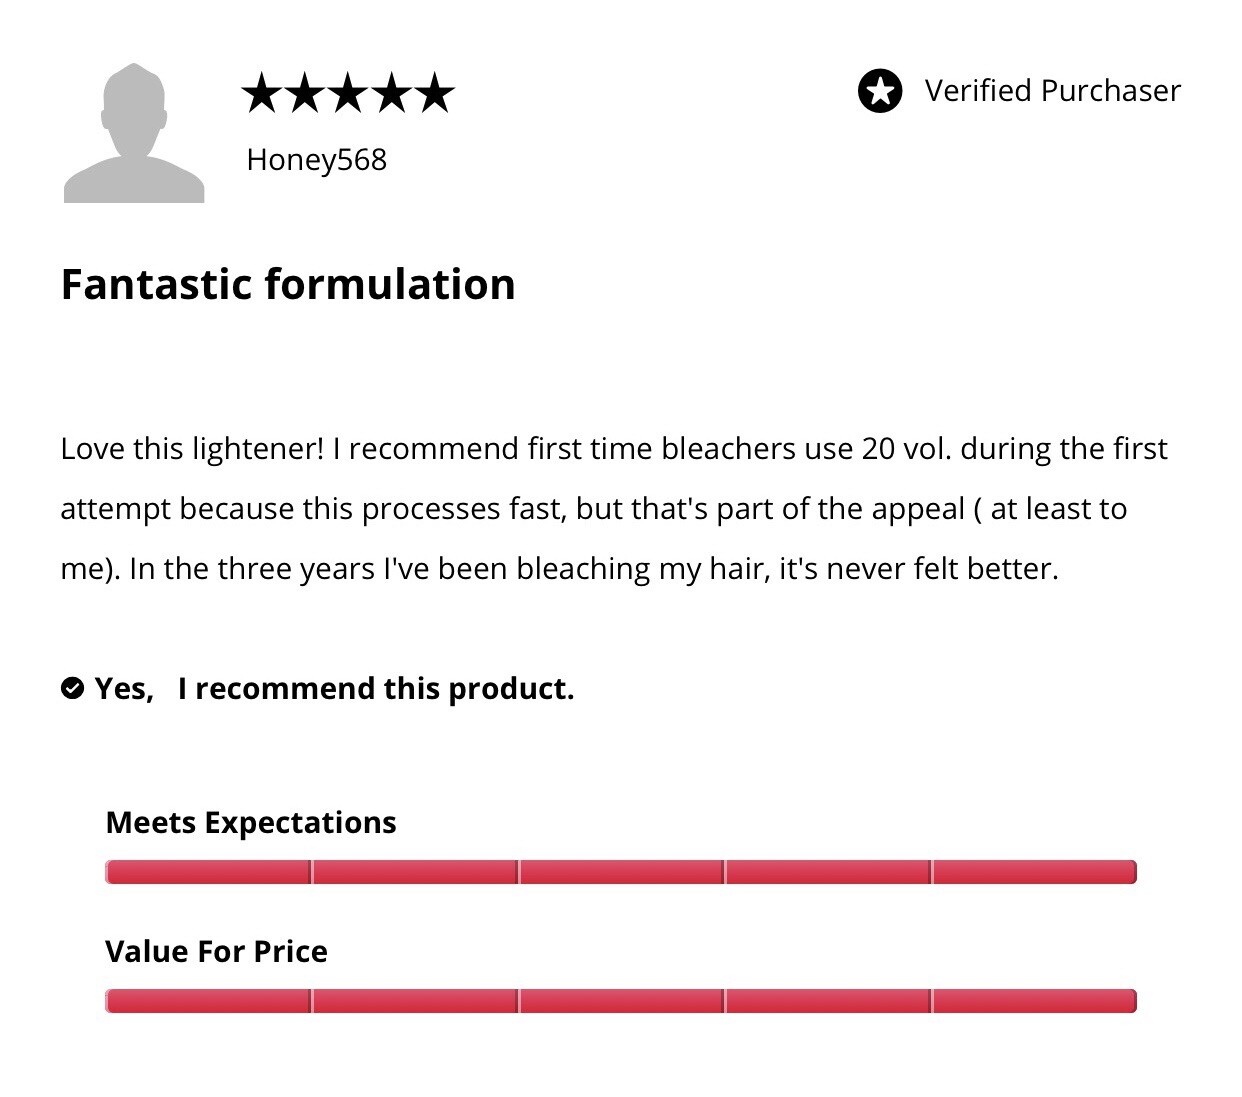
Task: Click the Meets Expectations heading
Action: (x=251, y=823)
